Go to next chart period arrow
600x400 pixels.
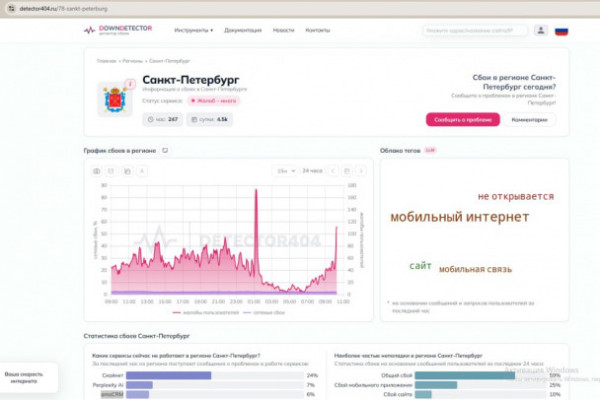pyautogui.click(x=360, y=171)
